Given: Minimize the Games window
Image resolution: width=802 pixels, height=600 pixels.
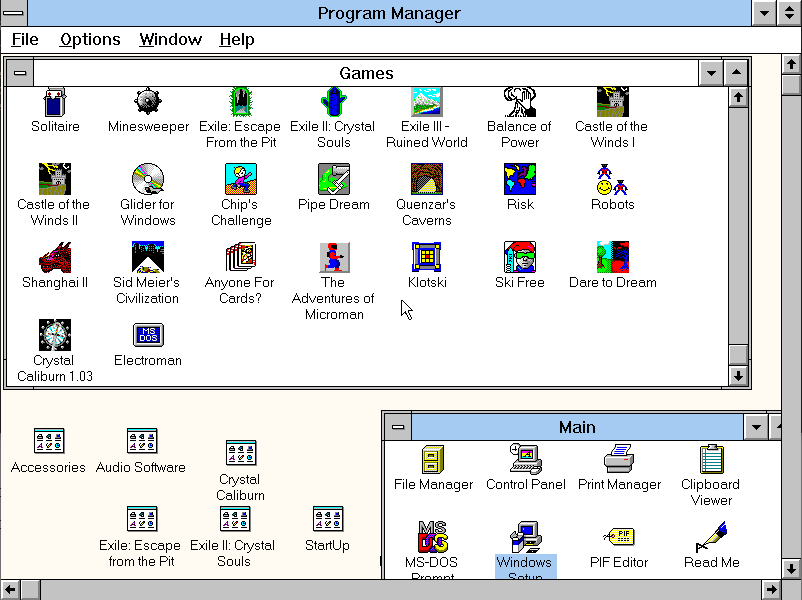Looking at the screenshot, I should pyautogui.click(x=711, y=73).
